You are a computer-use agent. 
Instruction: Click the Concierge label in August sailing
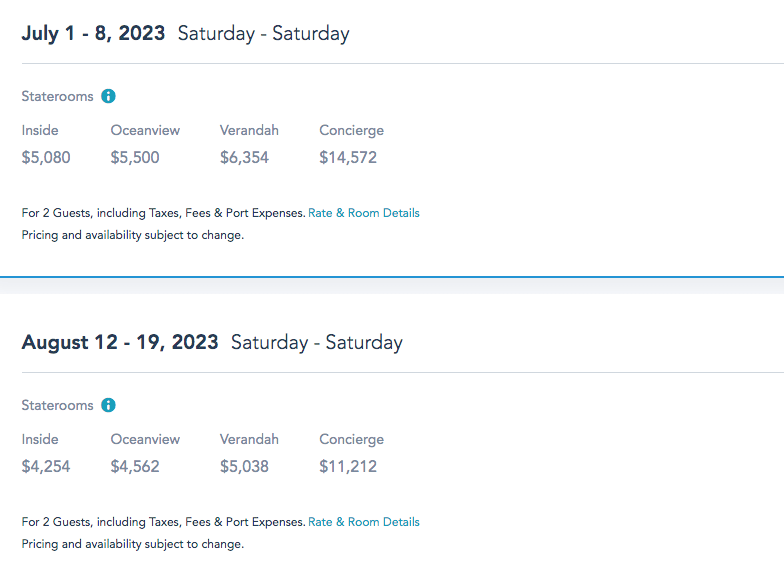point(351,439)
